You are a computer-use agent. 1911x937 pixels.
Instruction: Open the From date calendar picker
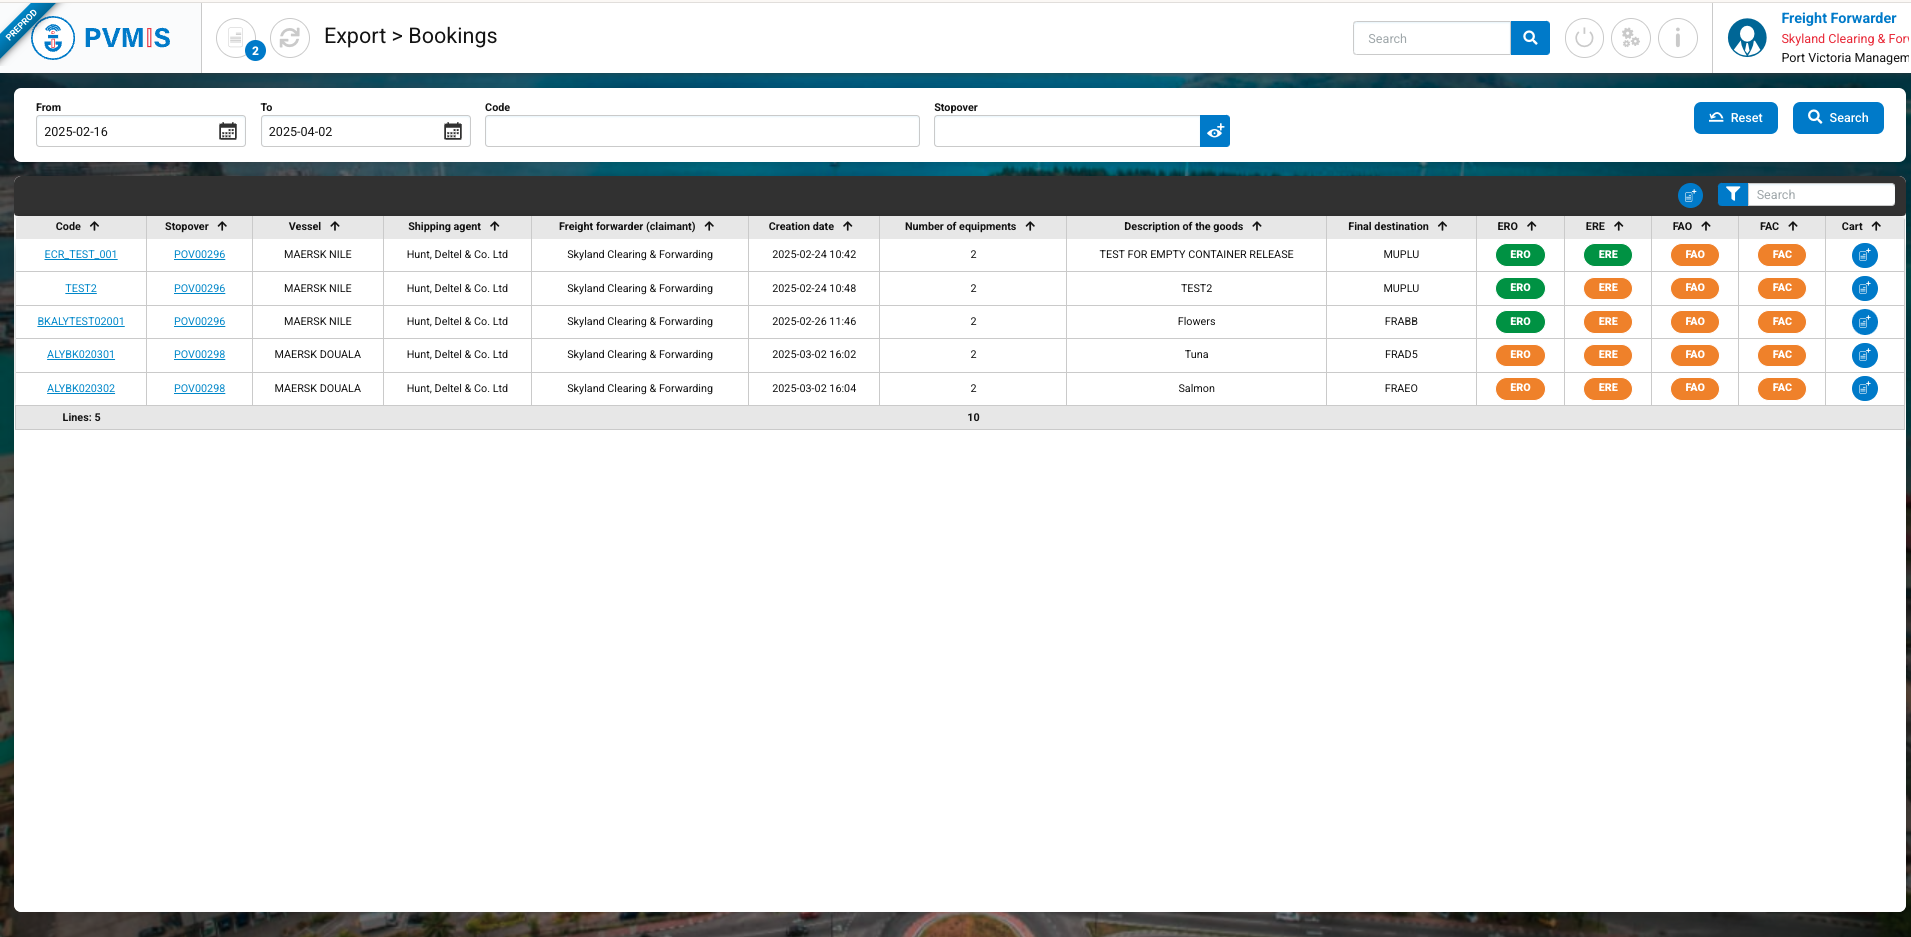click(228, 131)
